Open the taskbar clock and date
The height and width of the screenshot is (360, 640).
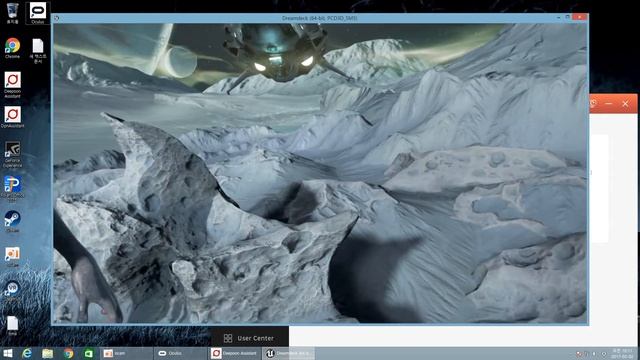622,353
